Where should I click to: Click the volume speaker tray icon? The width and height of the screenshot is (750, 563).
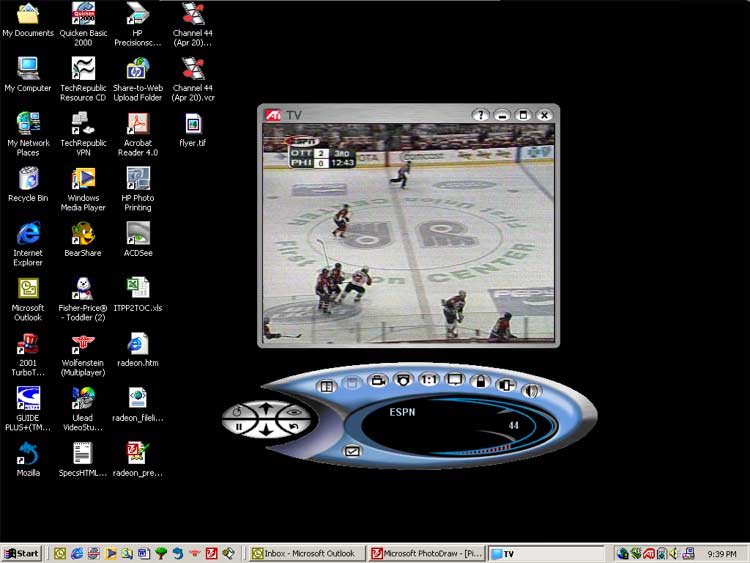[674, 553]
